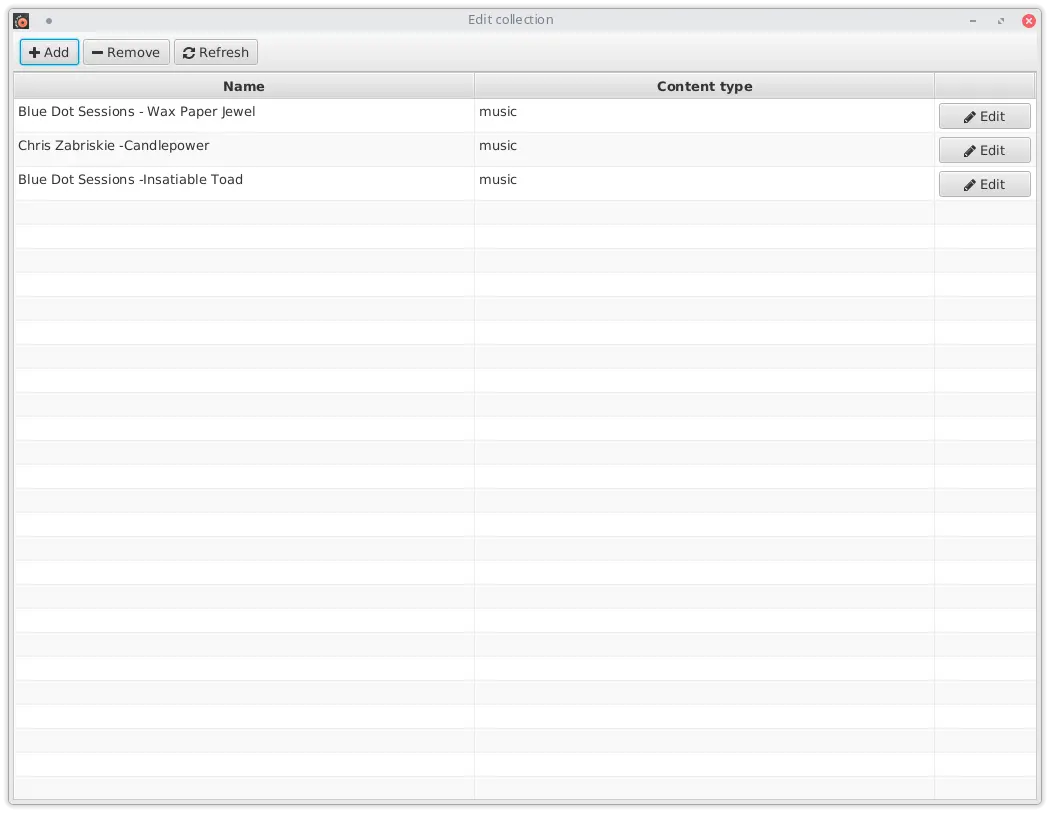1050x813 pixels.
Task: Click the pin dot in the title bar
Action: (x=49, y=21)
